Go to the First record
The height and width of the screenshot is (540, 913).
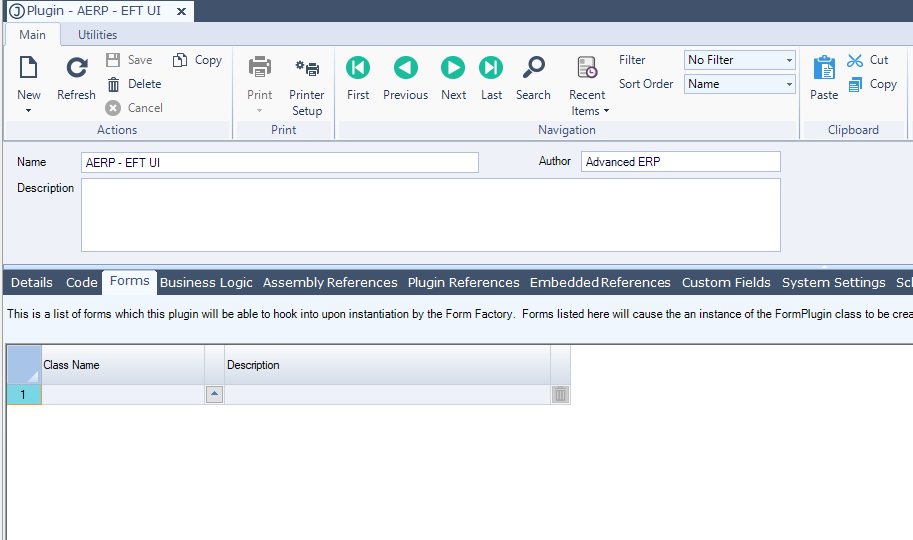pos(358,68)
